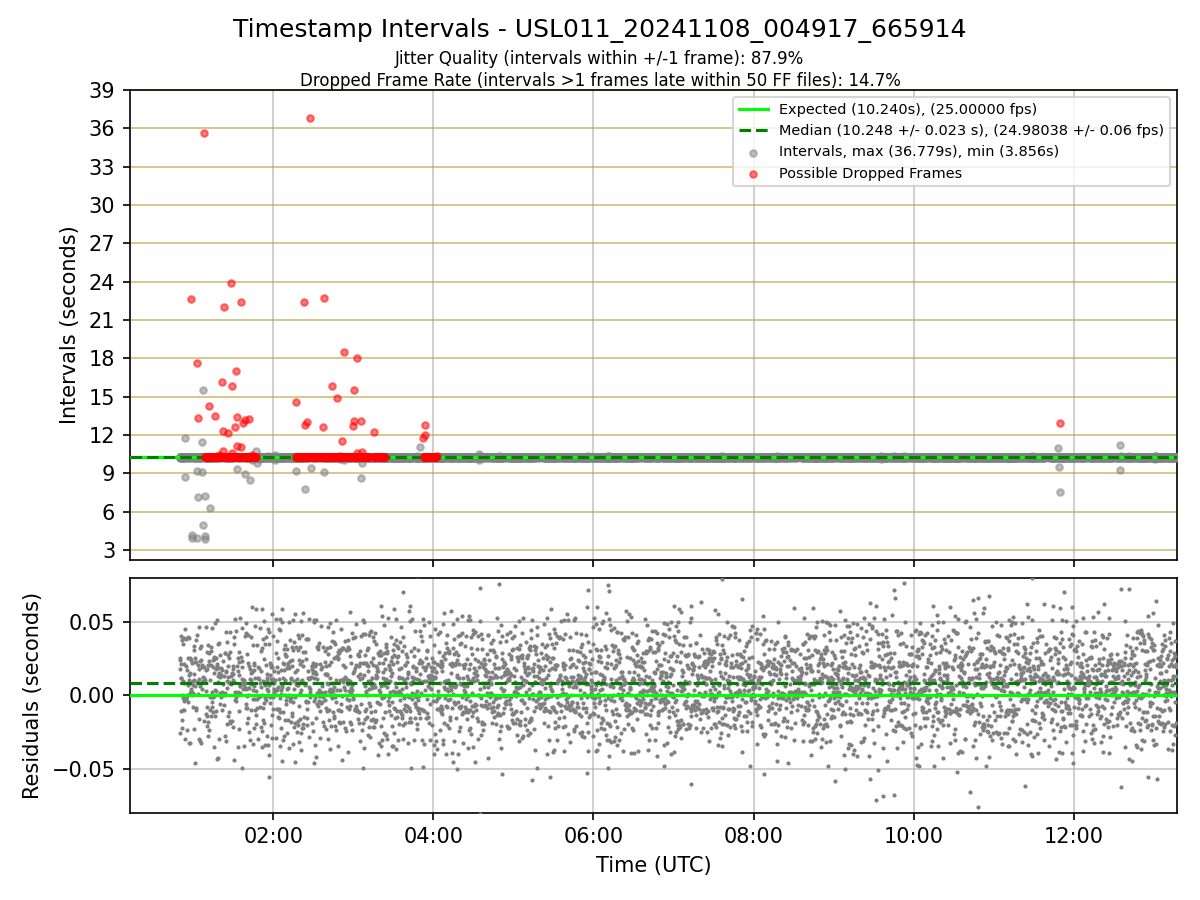This screenshot has width=1200, height=900.
Task: Click the plot title 'Timestamp Intervals - USL011_20241108_004917_665914'
Action: click(x=599, y=29)
